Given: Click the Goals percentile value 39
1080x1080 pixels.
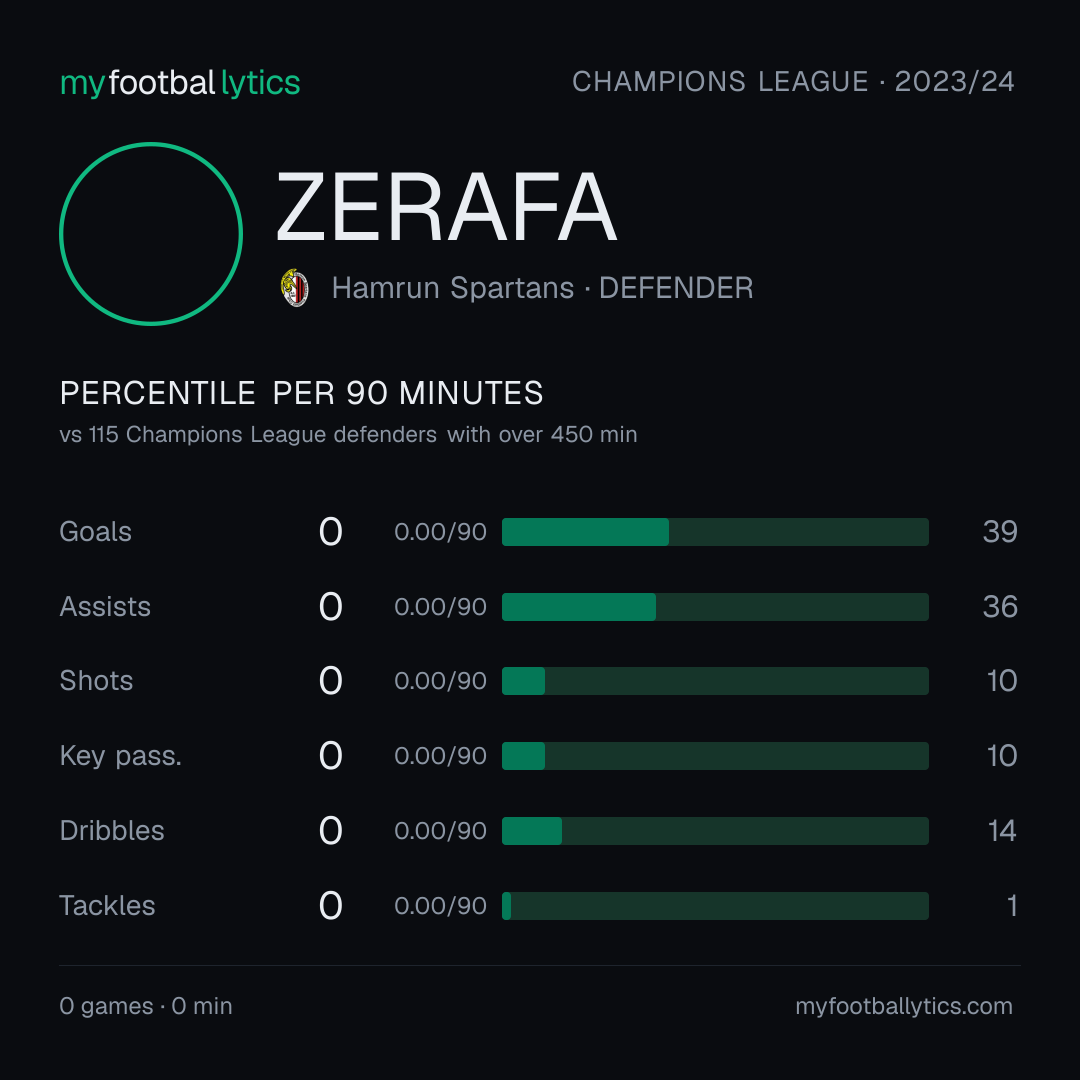Looking at the screenshot, I should click(1000, 532).
